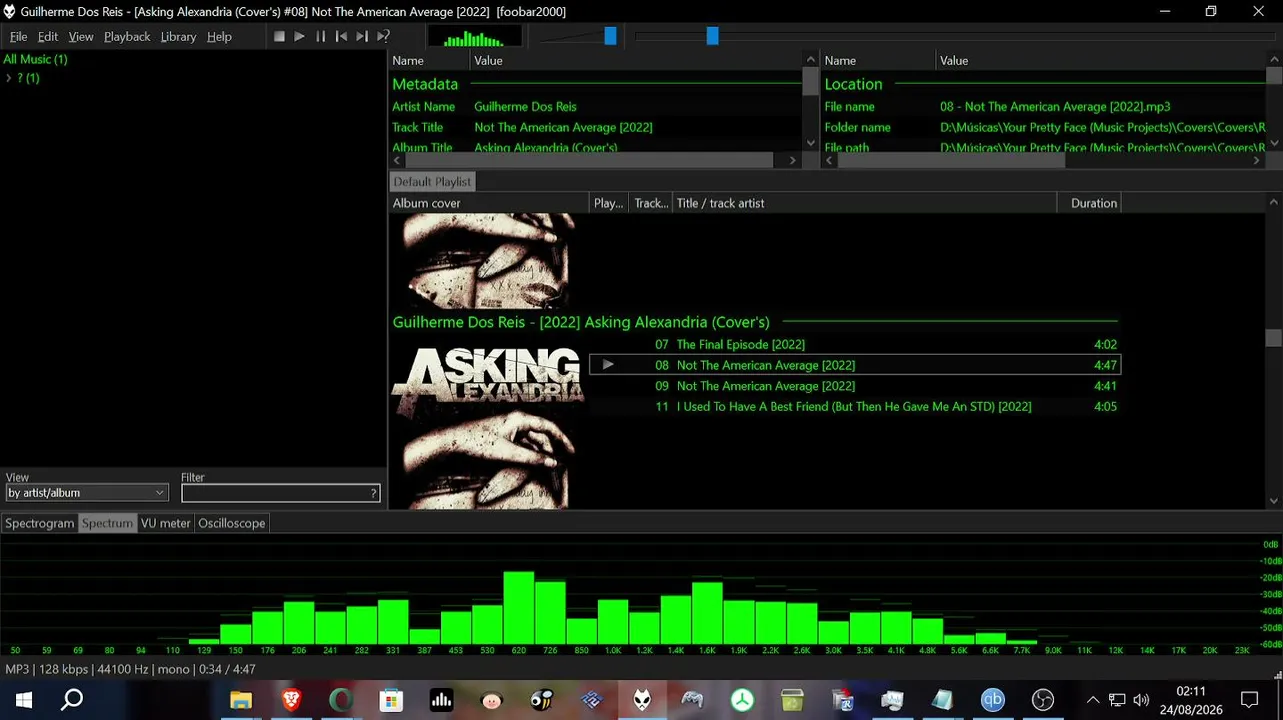Show hidden system tray icons
This screenshot has height=720, width=1283.
pyautogui.click(x=1092, y=700)
